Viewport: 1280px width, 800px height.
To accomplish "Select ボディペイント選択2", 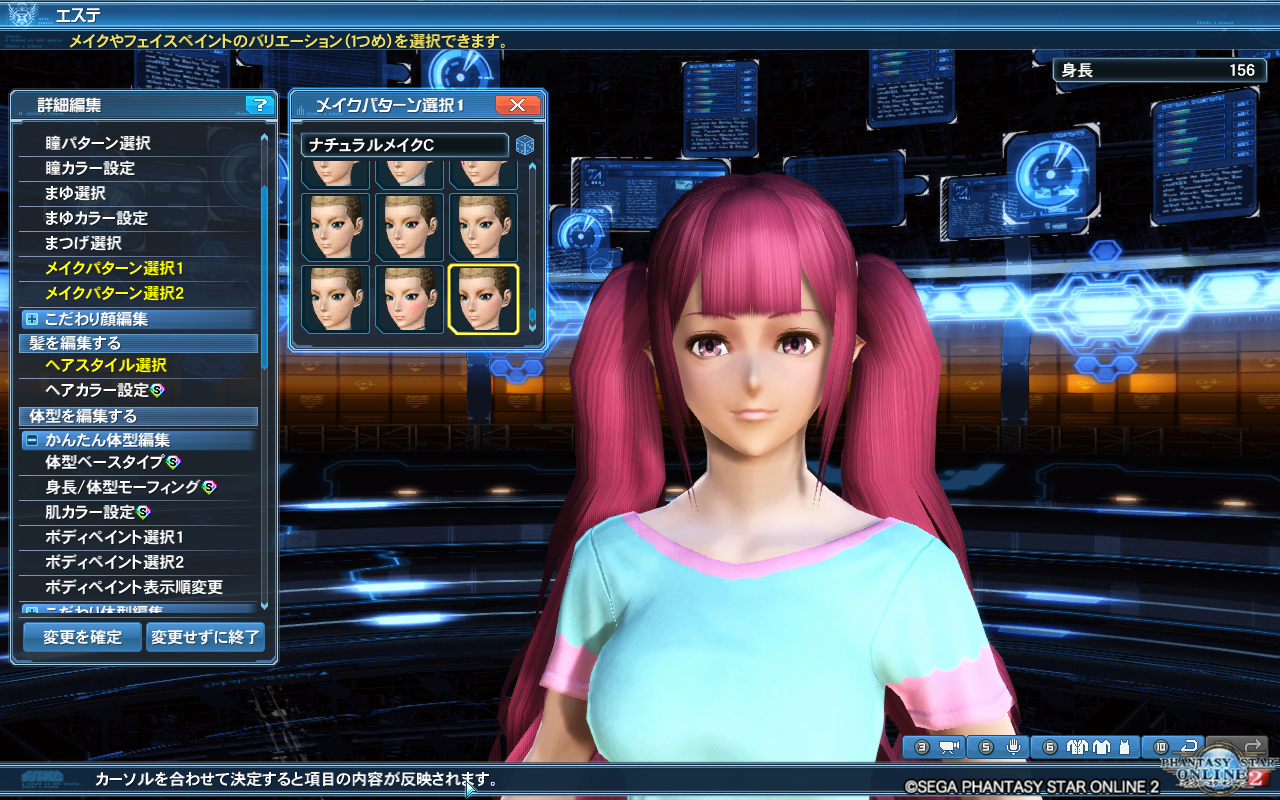I will click(x=138, y=562).
